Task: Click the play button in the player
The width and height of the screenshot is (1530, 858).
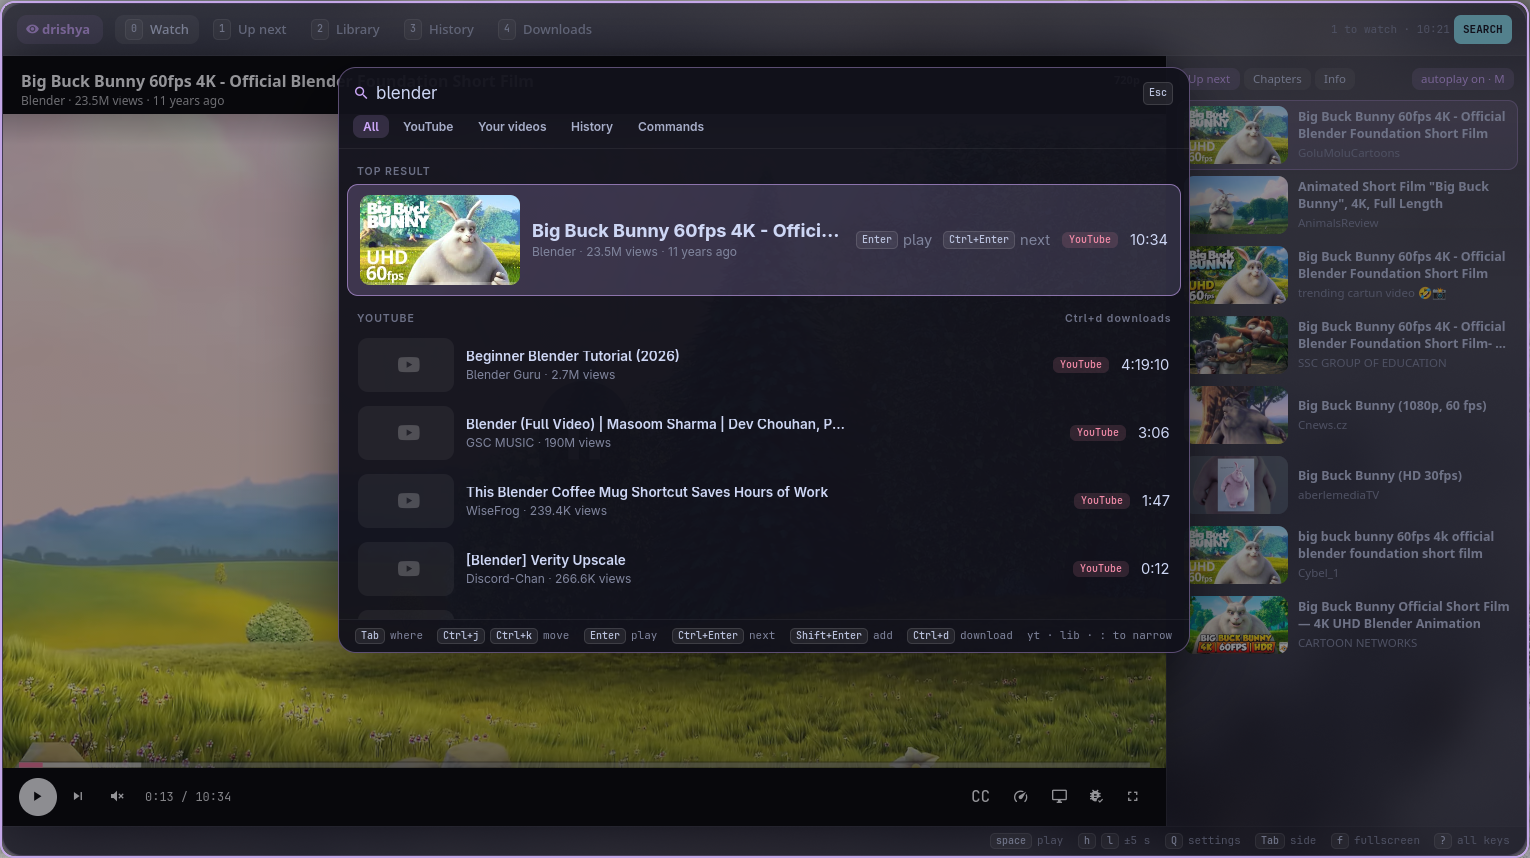Action: (38, 797)
